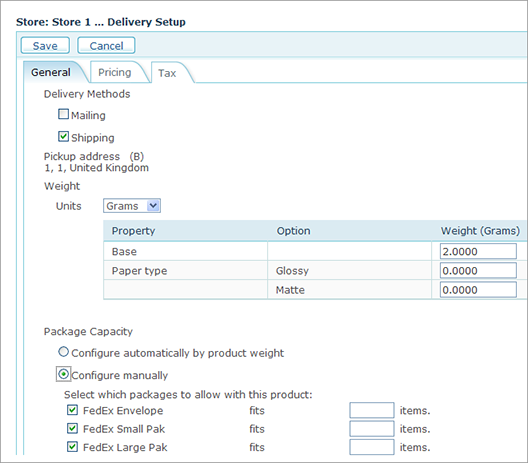The image size is (528, 463).
Task: Expand the weight Units dropdown
Action: [x=132, y=206]
